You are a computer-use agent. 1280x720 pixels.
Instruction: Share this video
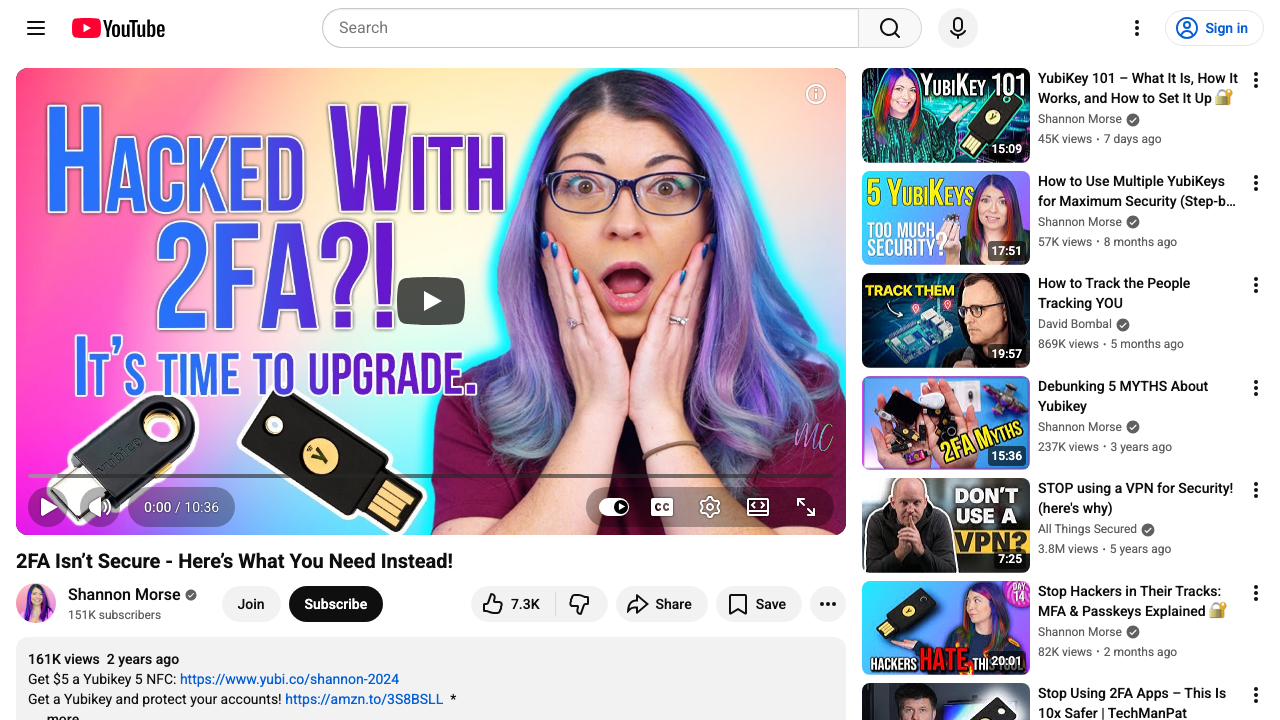661,604
